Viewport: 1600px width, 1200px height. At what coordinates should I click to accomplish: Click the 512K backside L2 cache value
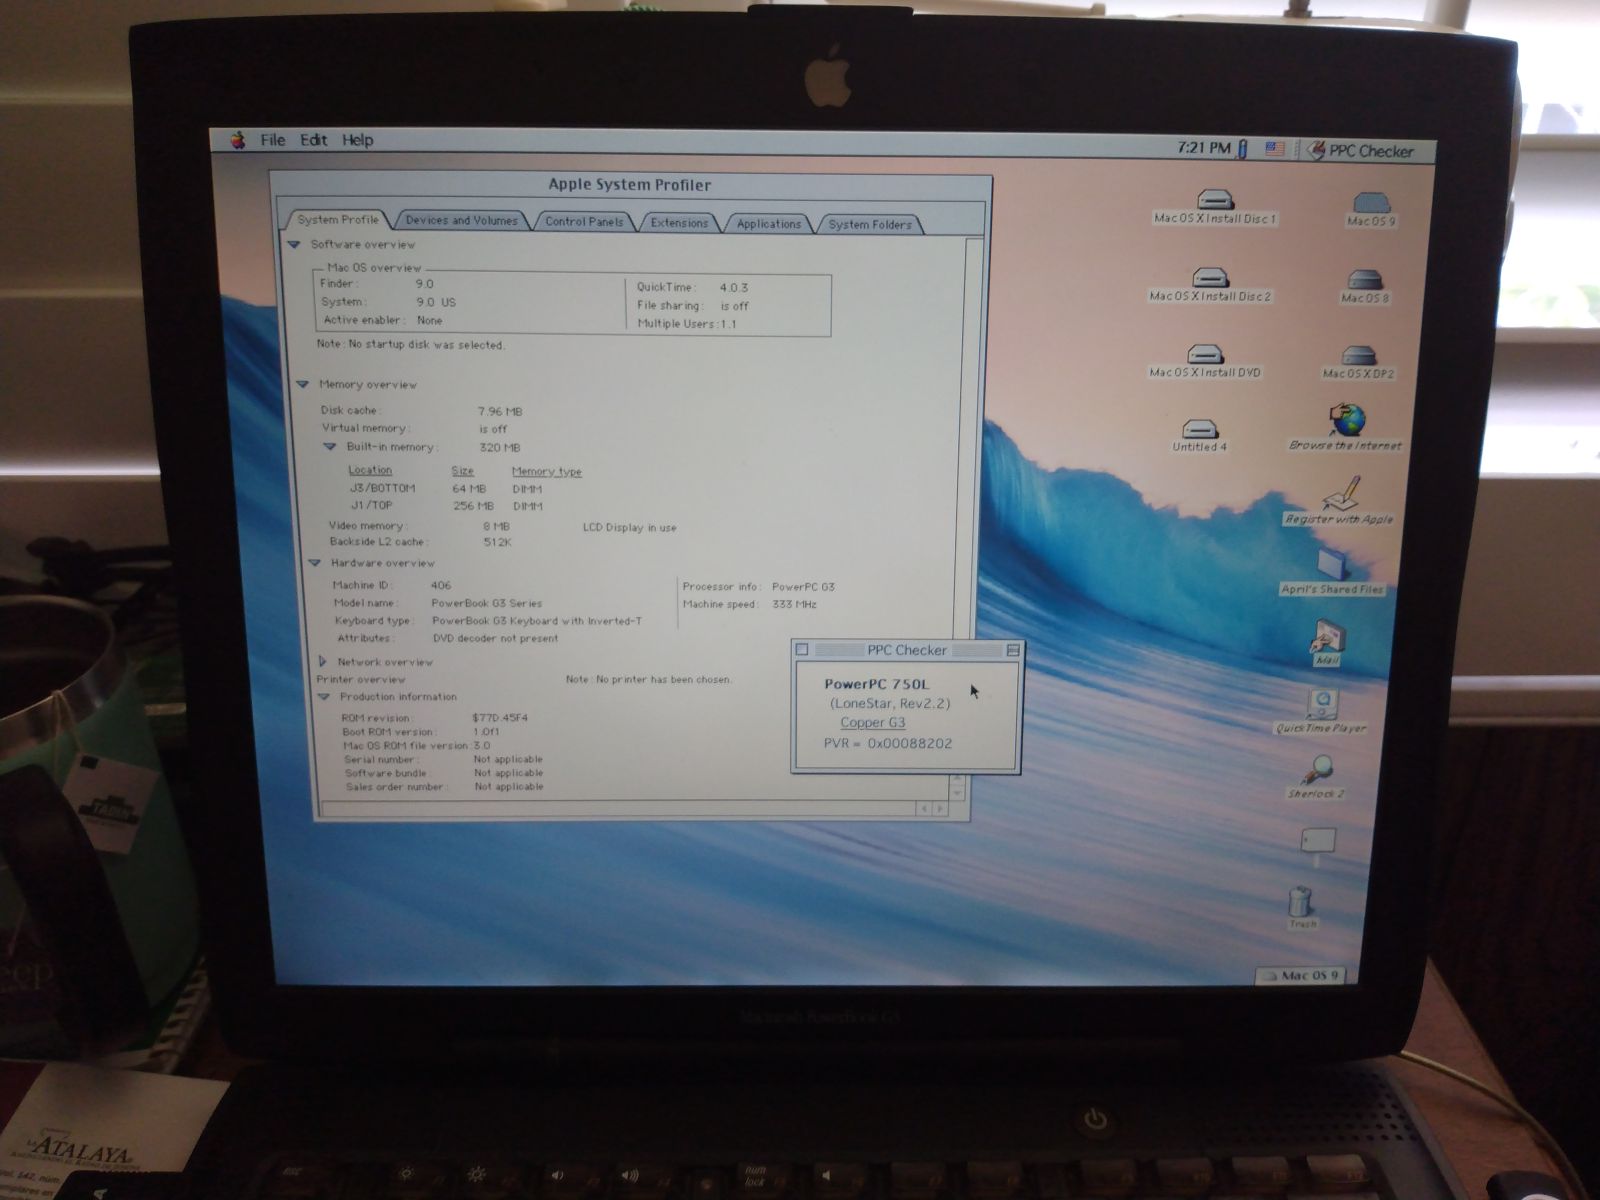pos(497,542)
